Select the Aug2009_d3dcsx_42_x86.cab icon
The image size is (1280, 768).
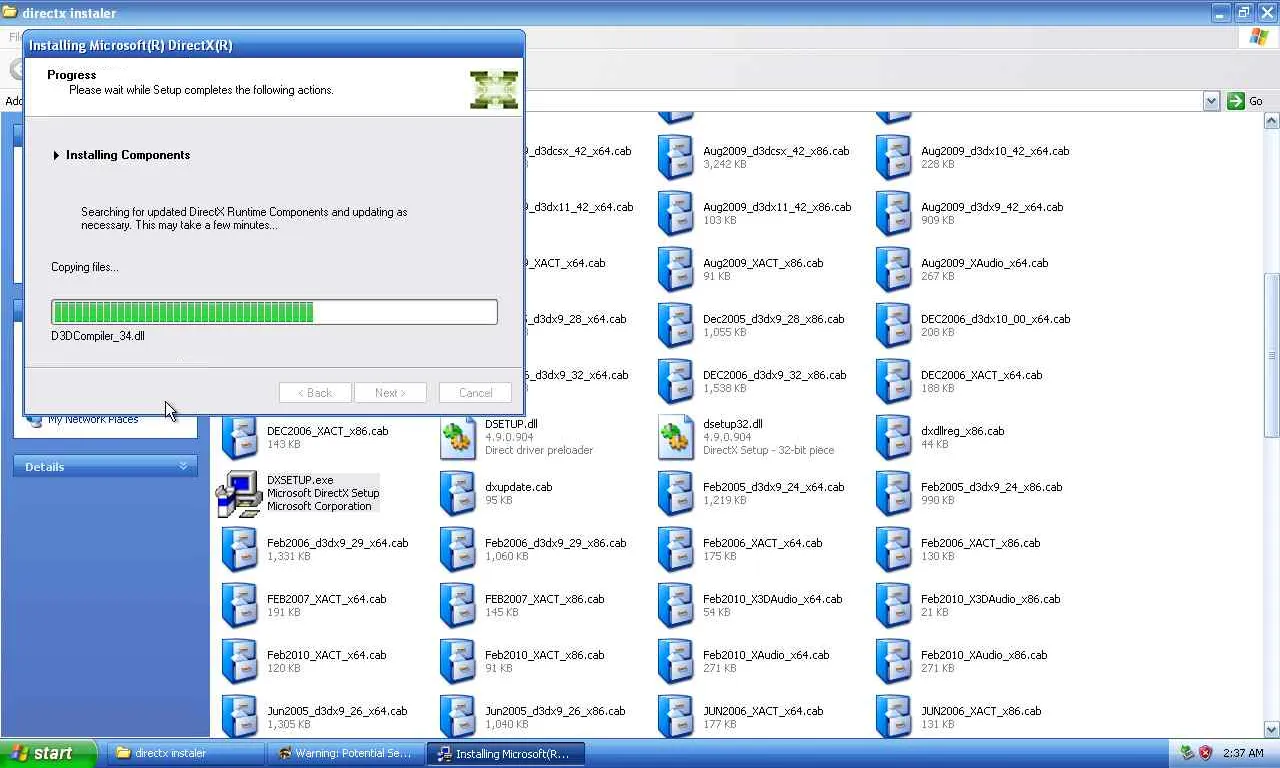pos(676,157)
